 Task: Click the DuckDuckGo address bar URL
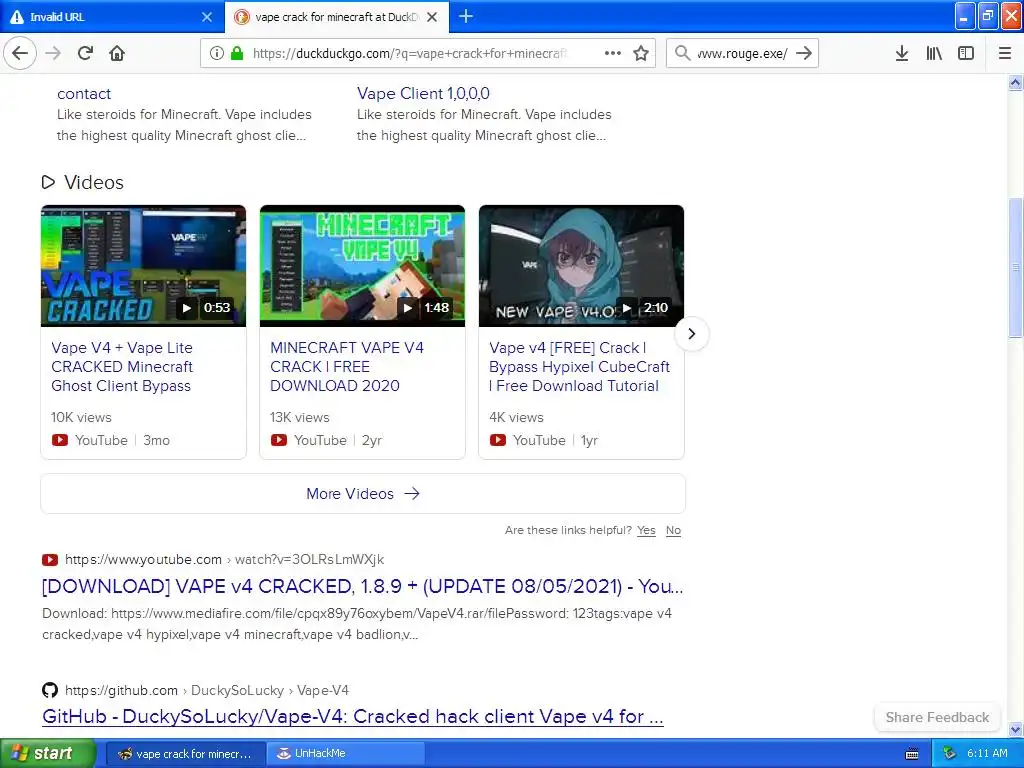(x=409, y=54)
